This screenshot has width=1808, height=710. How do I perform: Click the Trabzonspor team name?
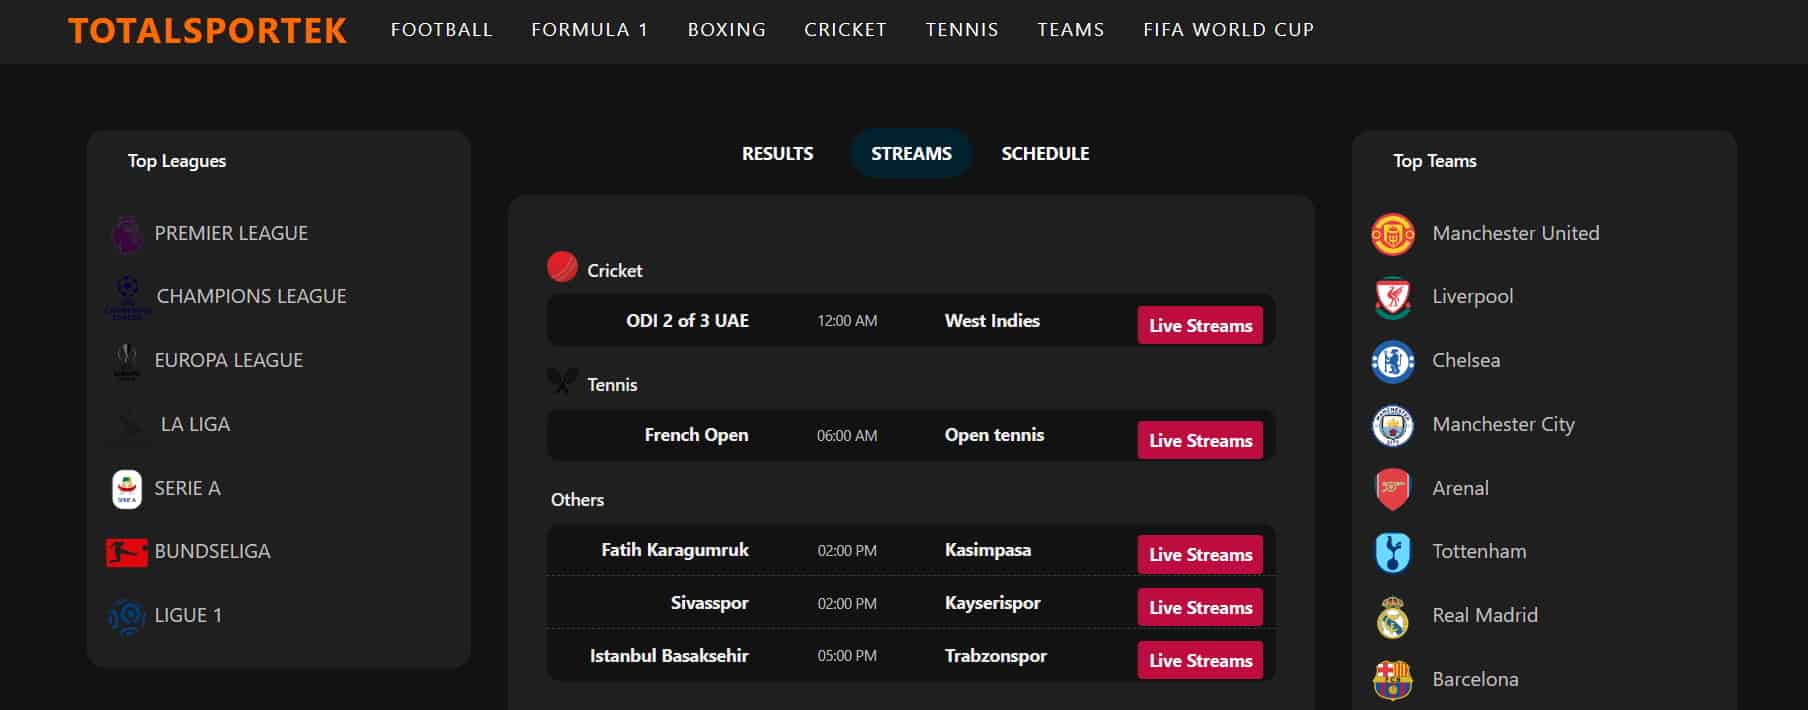tap(996, 656)
